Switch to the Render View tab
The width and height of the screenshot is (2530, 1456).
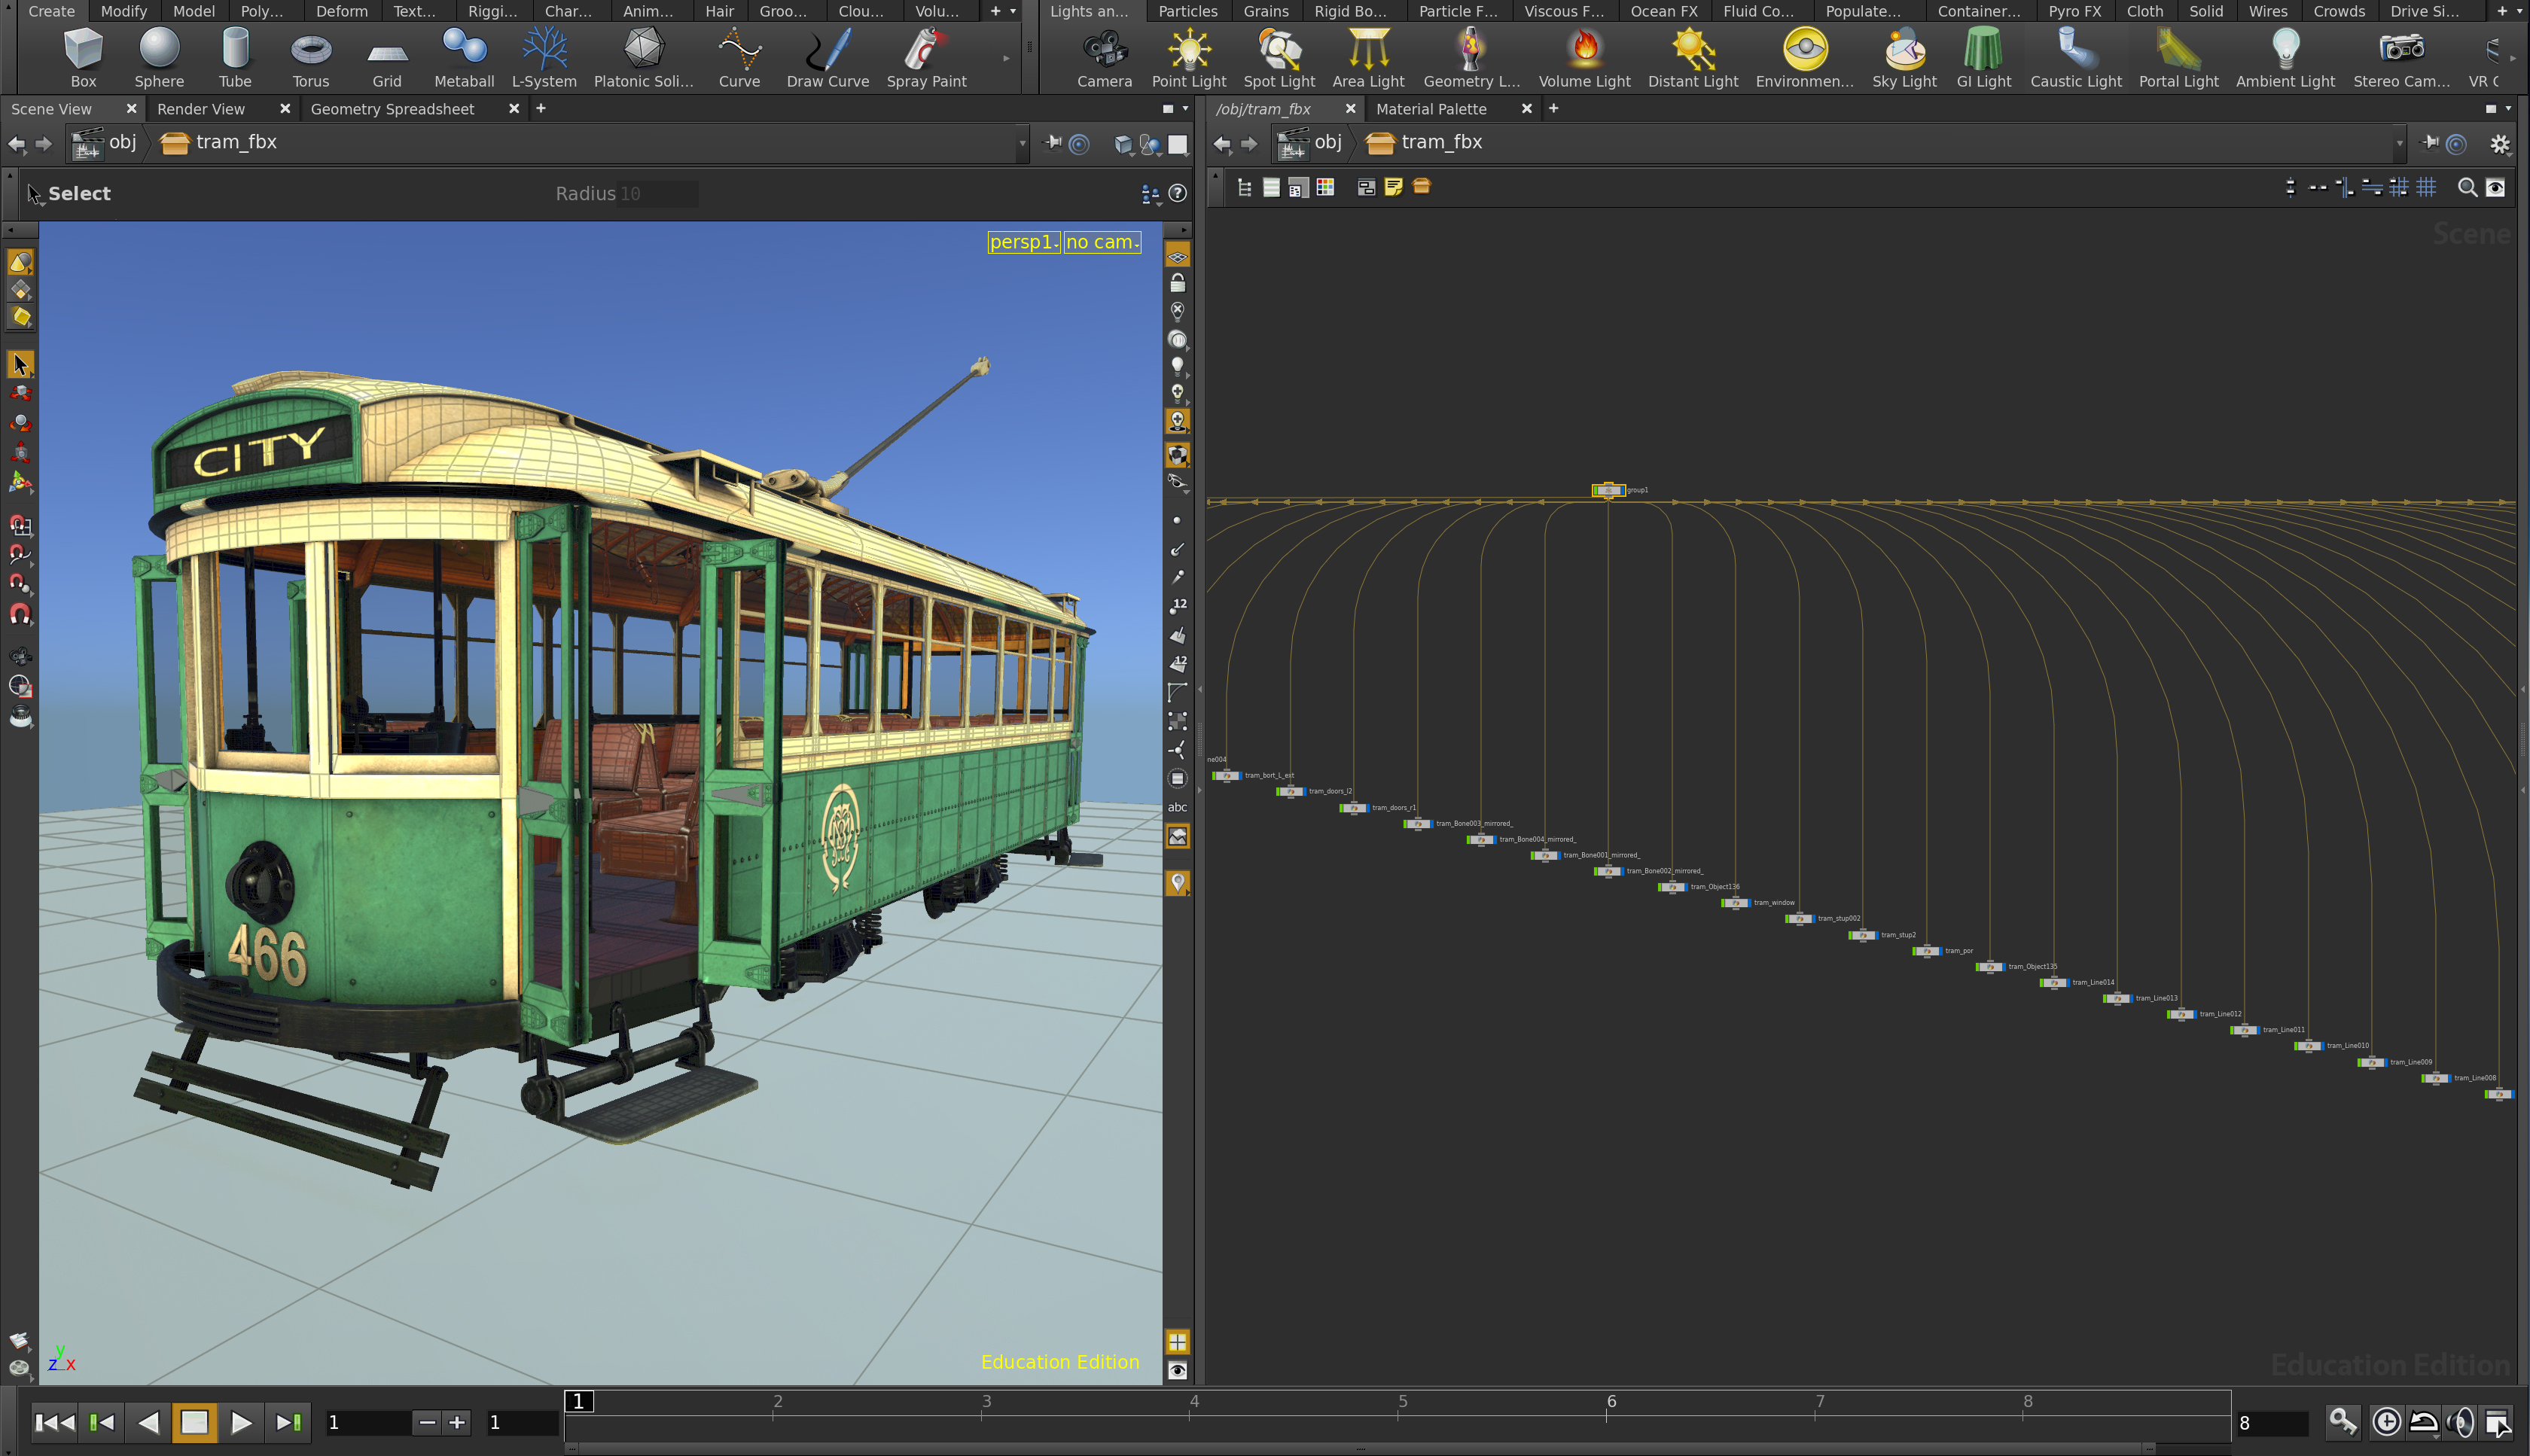click(x=201, y=109)
